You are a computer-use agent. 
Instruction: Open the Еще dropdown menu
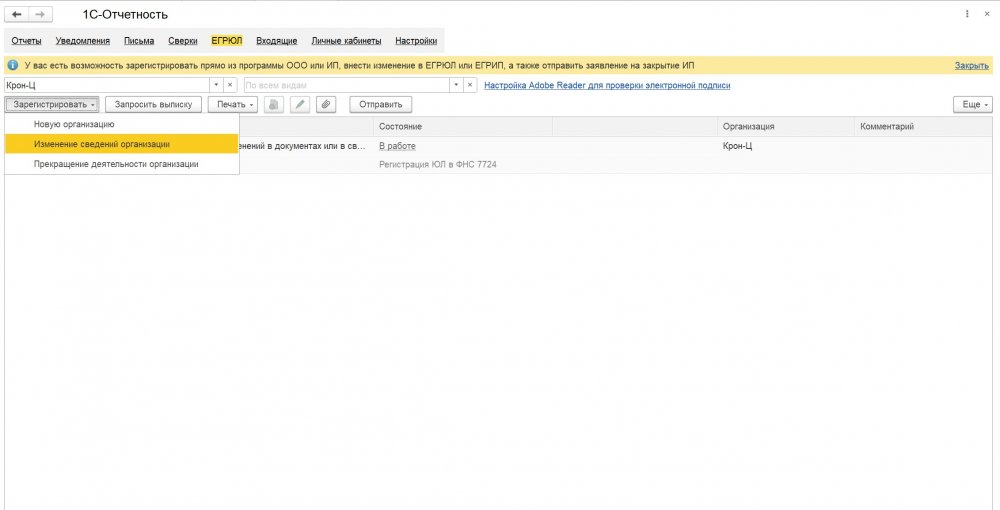tap(972, 104)
